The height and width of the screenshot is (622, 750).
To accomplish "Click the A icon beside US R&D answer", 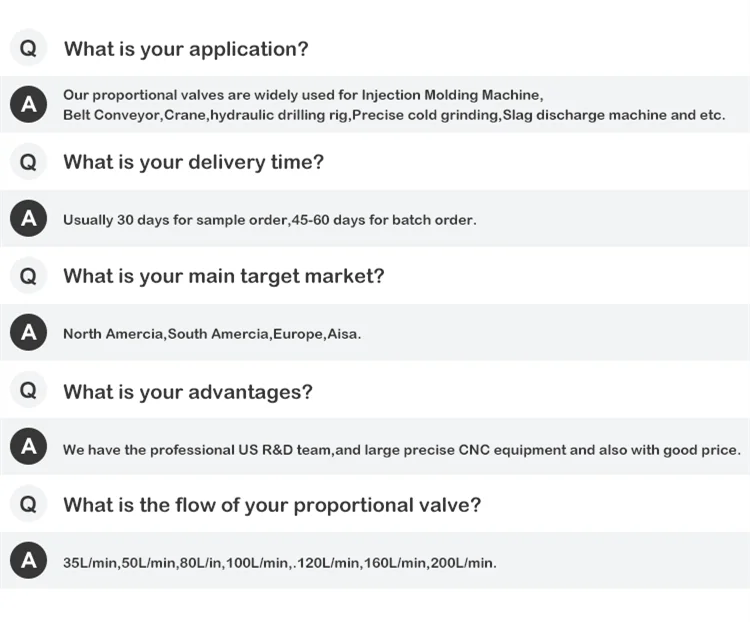I will (28, 448).
